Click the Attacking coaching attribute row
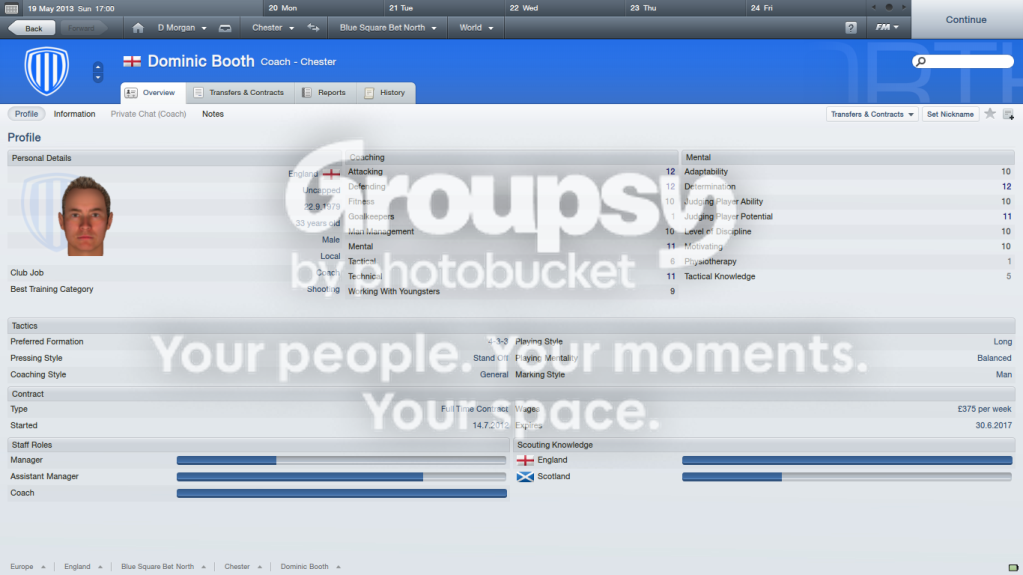Screen dimensions: 1023x575 [x=512, y=172]
